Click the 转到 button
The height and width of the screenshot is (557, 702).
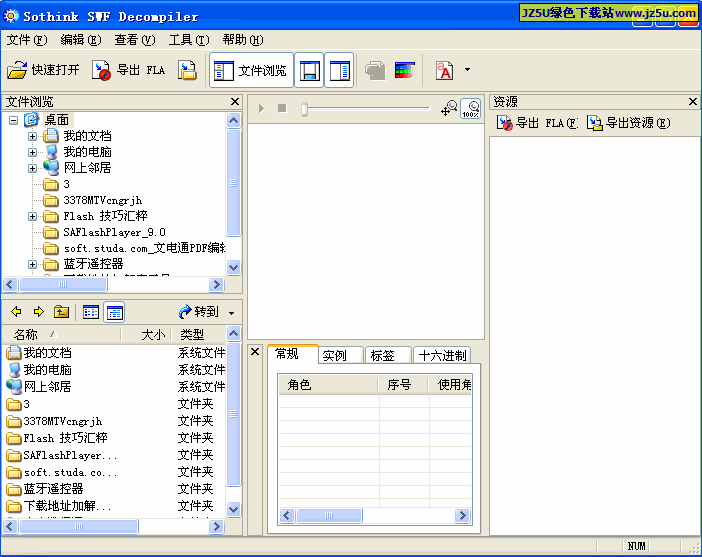(199, 312)
